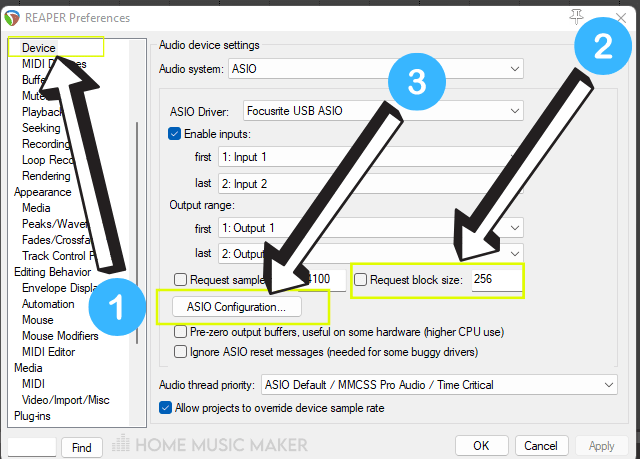The image size is (640, 459).
Task: Open the Video/Import/Misc page
Action: click(x=65, y=400)
